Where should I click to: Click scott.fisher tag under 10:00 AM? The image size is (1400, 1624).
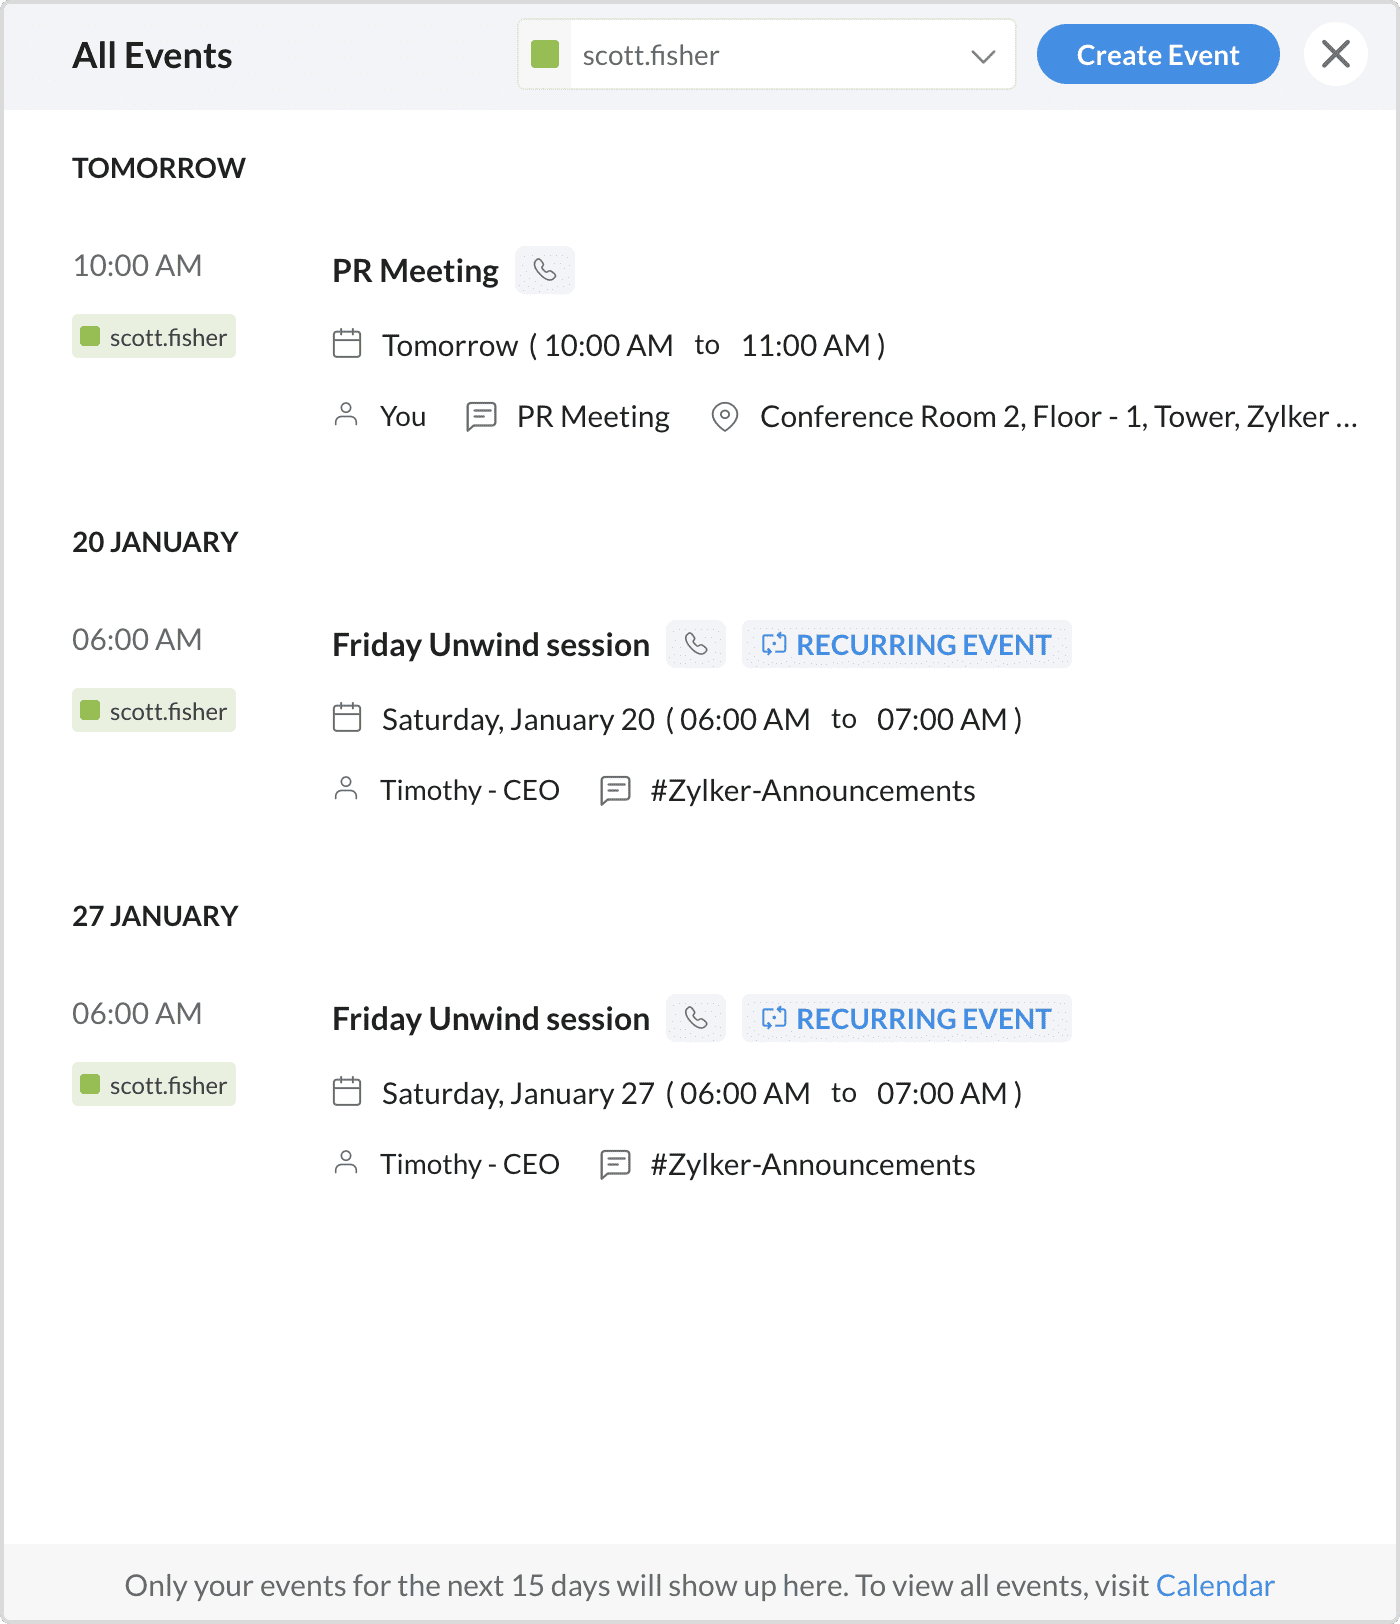click(x=154, y=337)
